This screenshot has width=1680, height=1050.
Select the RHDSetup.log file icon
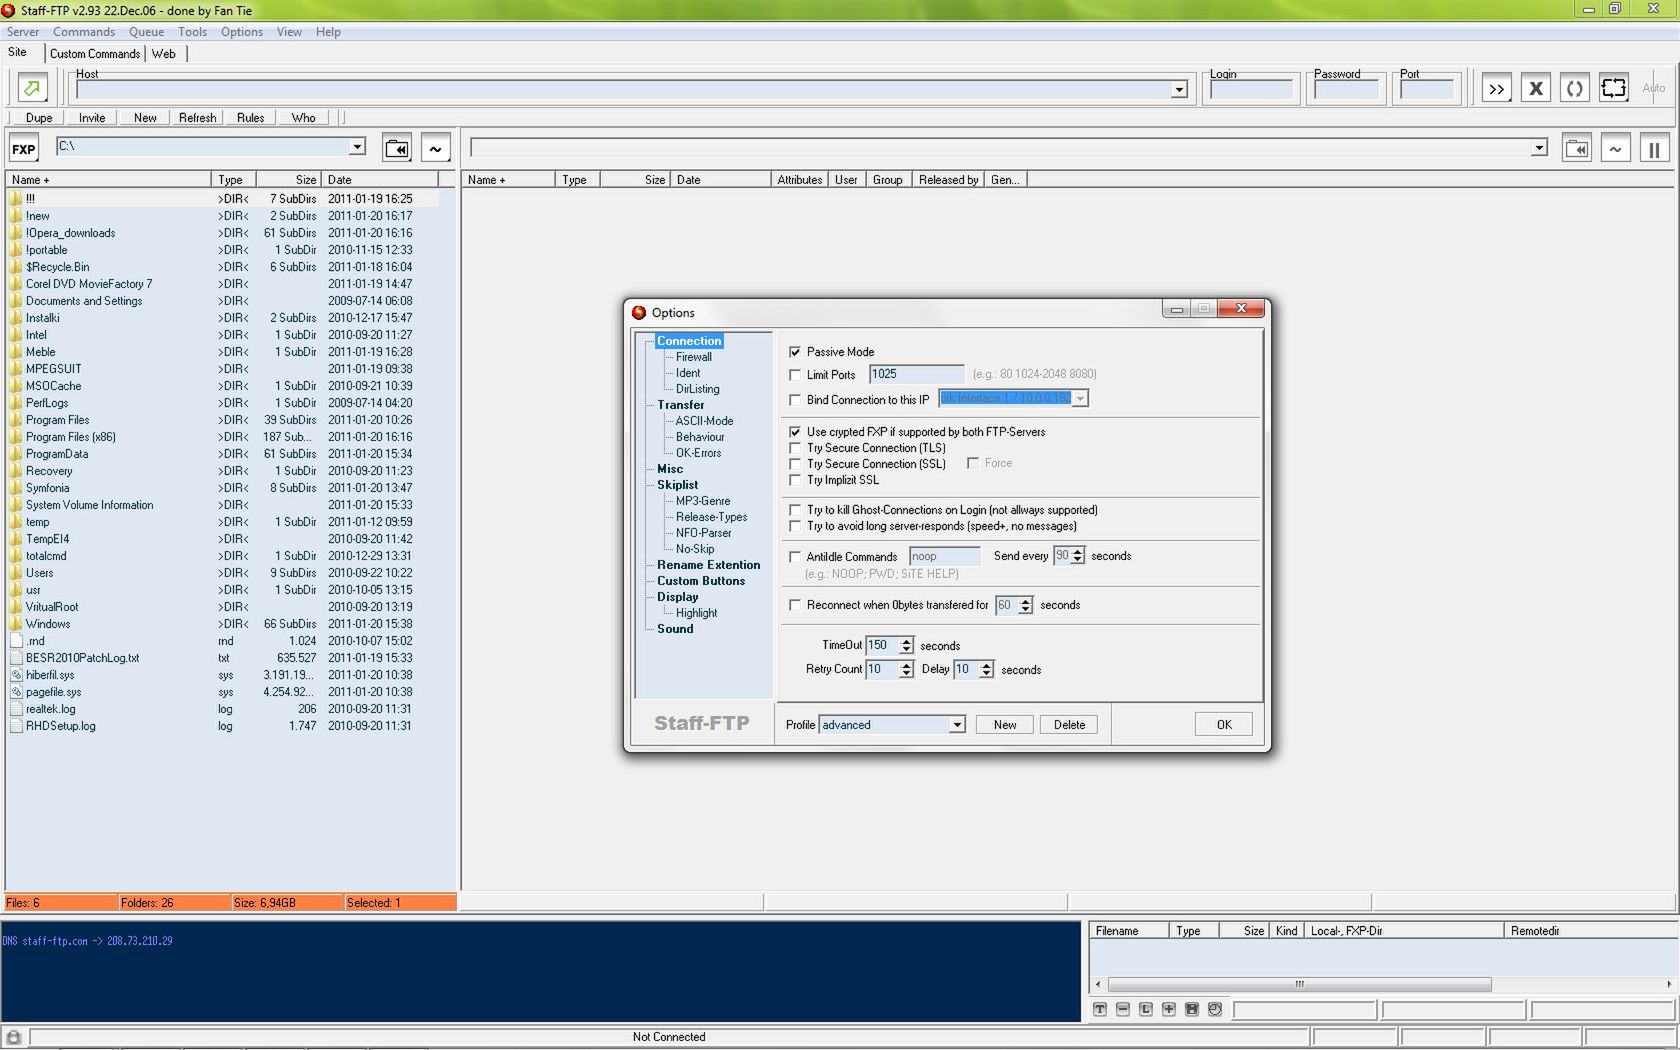click(x=16, y=726)
